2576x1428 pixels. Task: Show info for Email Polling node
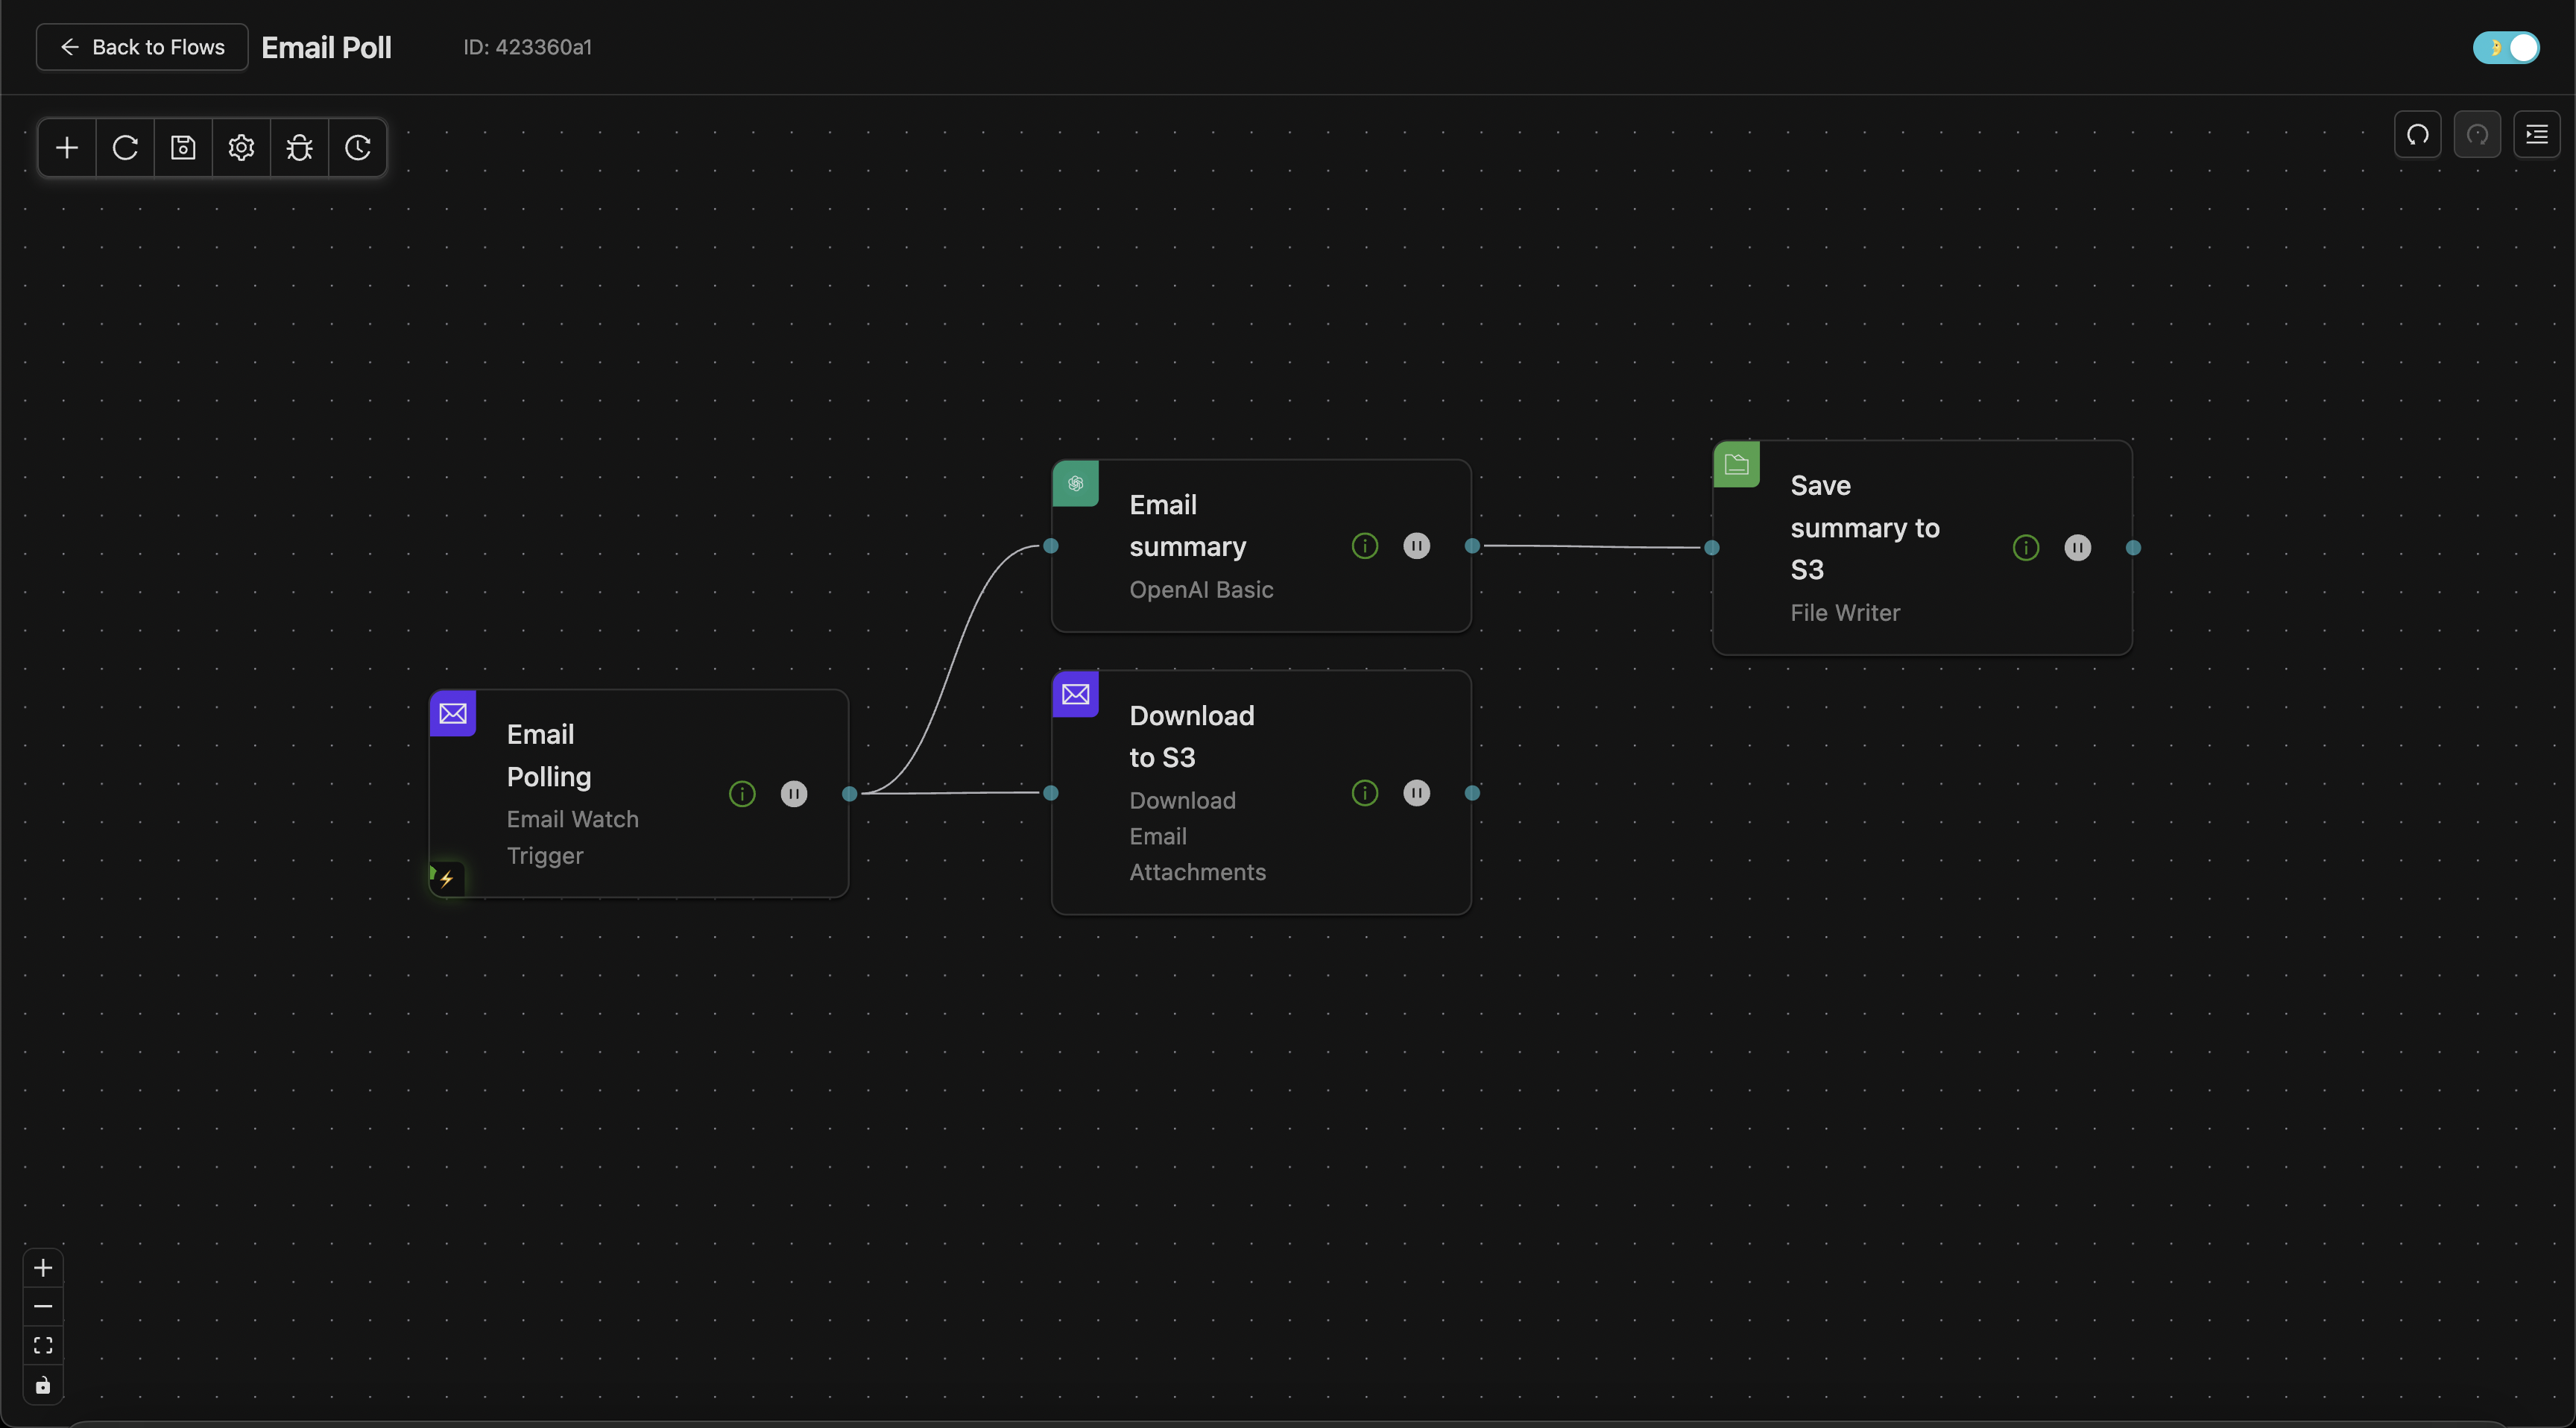coord(742,794)
